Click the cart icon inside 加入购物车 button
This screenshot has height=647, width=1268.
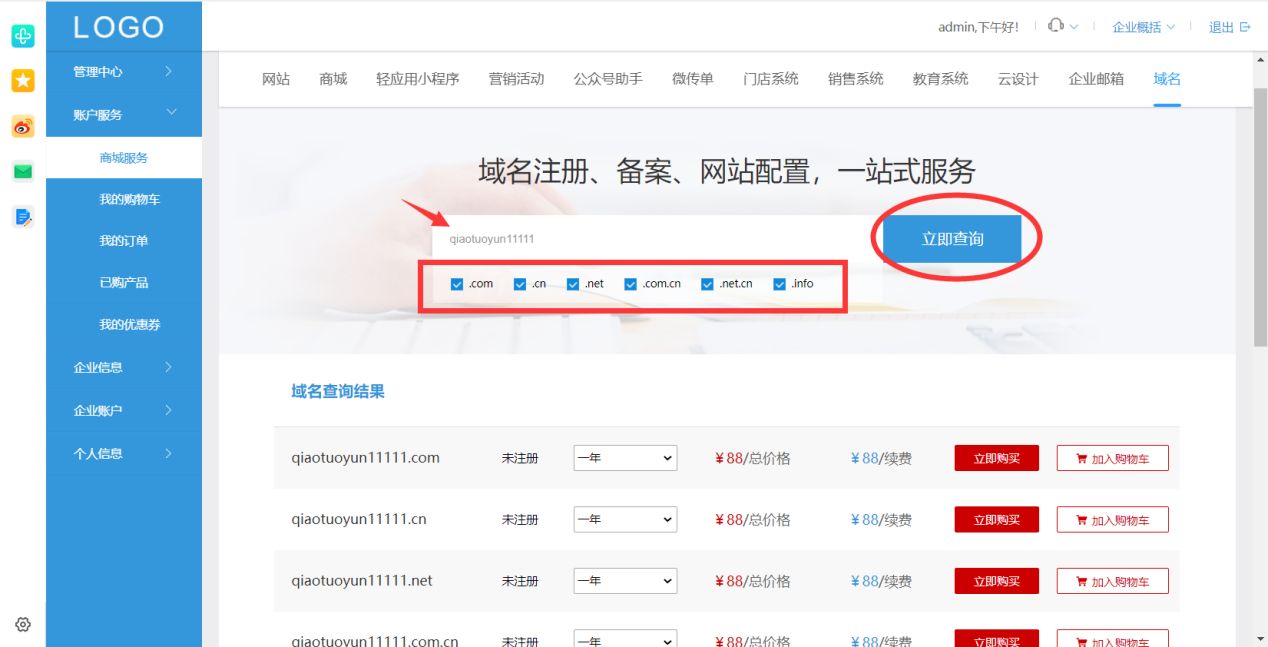point(1083,458)
